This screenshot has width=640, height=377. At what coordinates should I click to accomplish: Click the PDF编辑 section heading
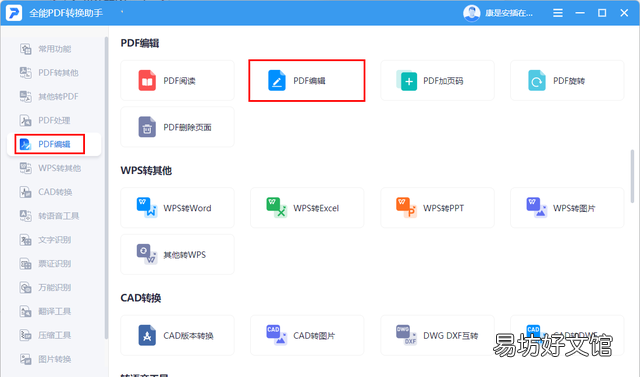(x=140, y=43)
